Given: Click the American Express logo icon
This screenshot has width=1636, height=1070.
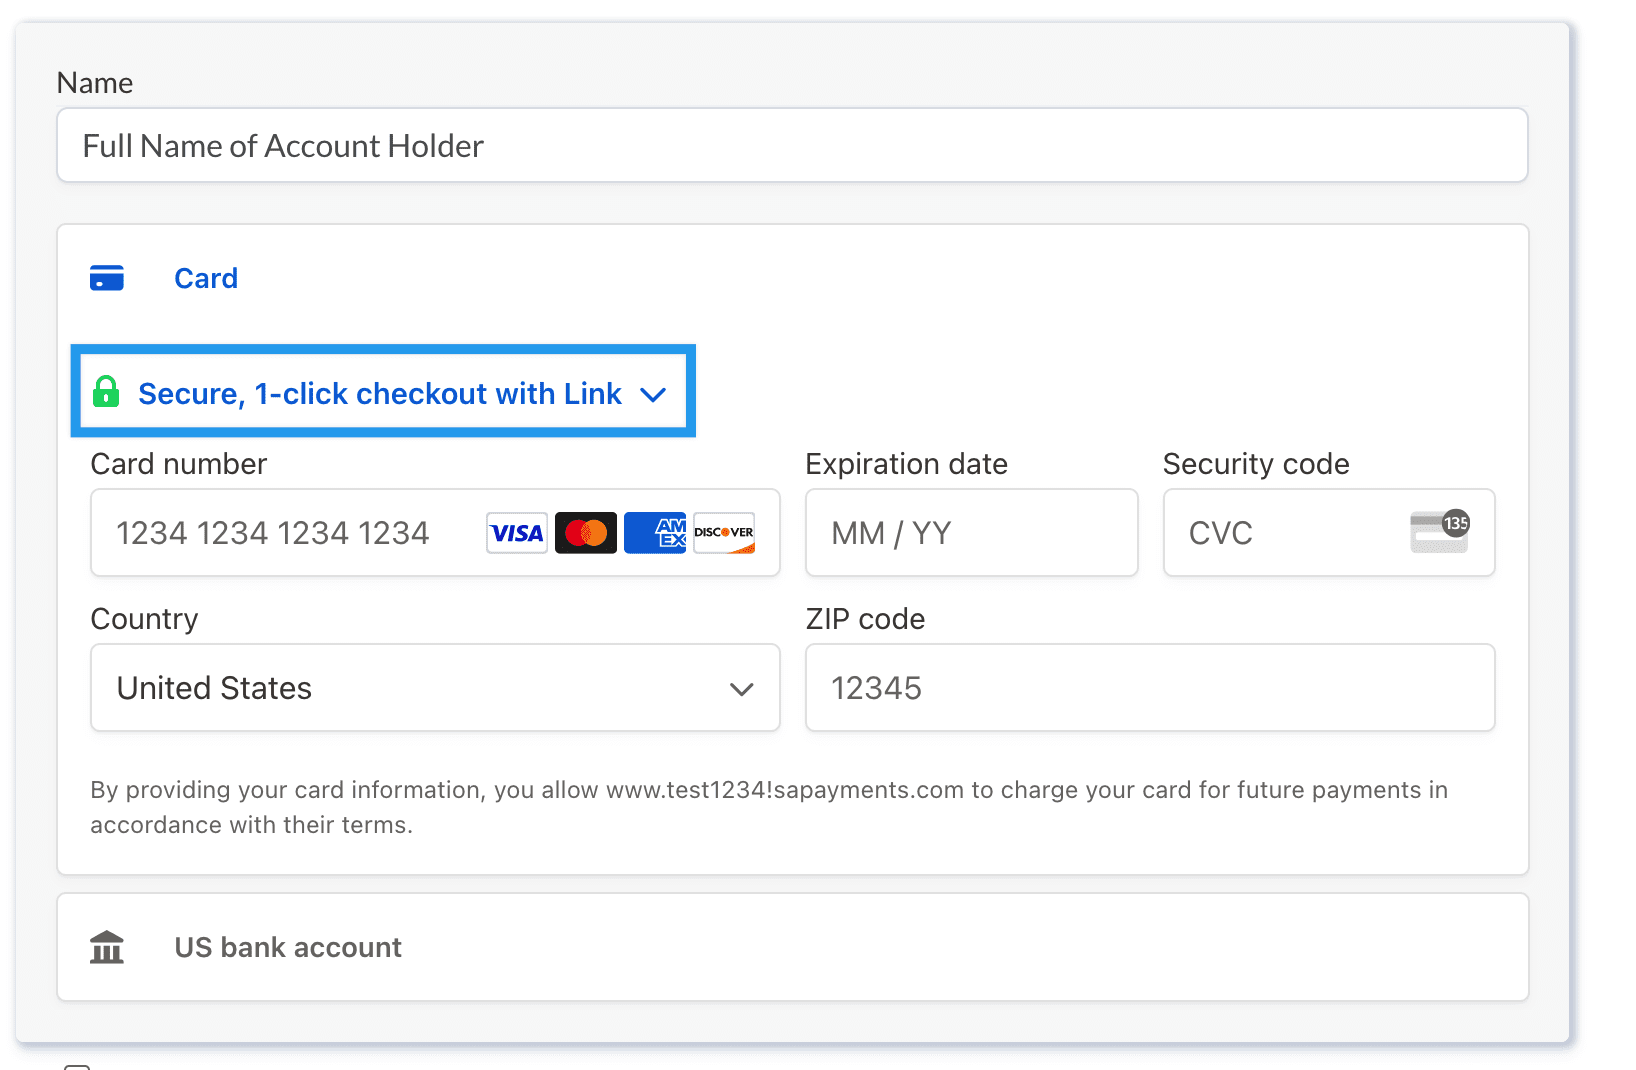Looking at the screenshot, I should 655,533.
